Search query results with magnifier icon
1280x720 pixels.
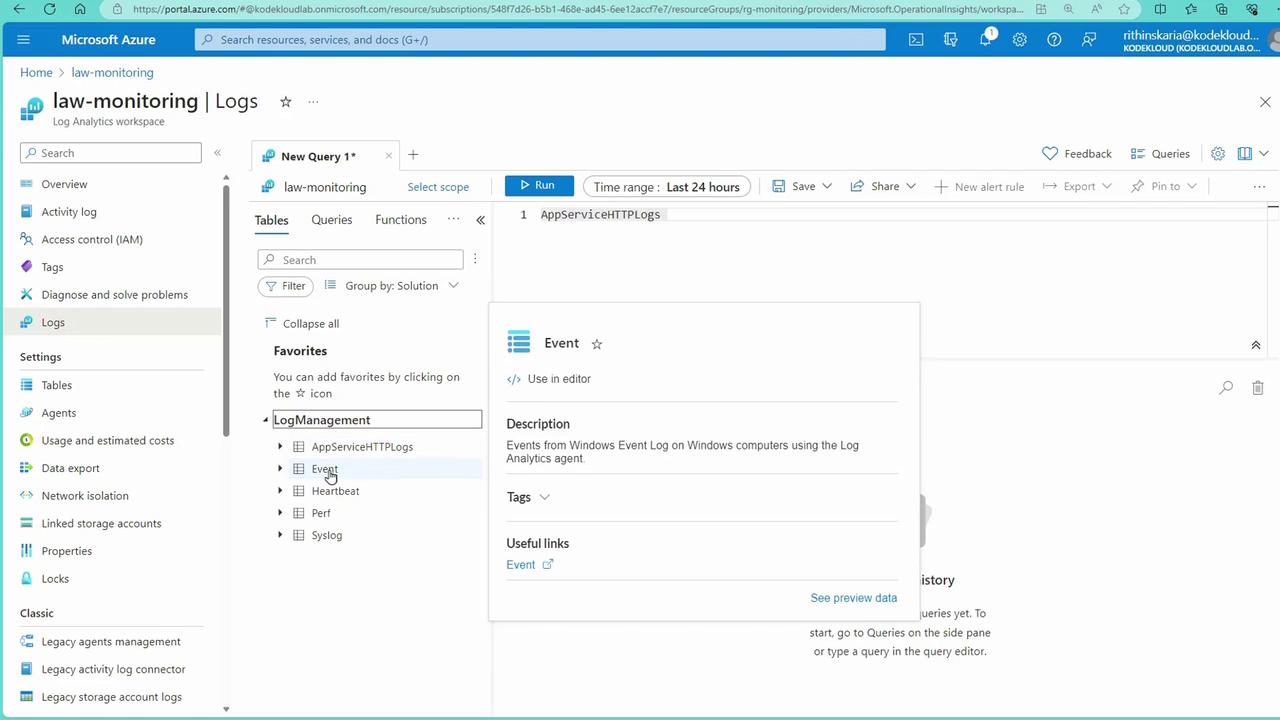click(1226, 387)
